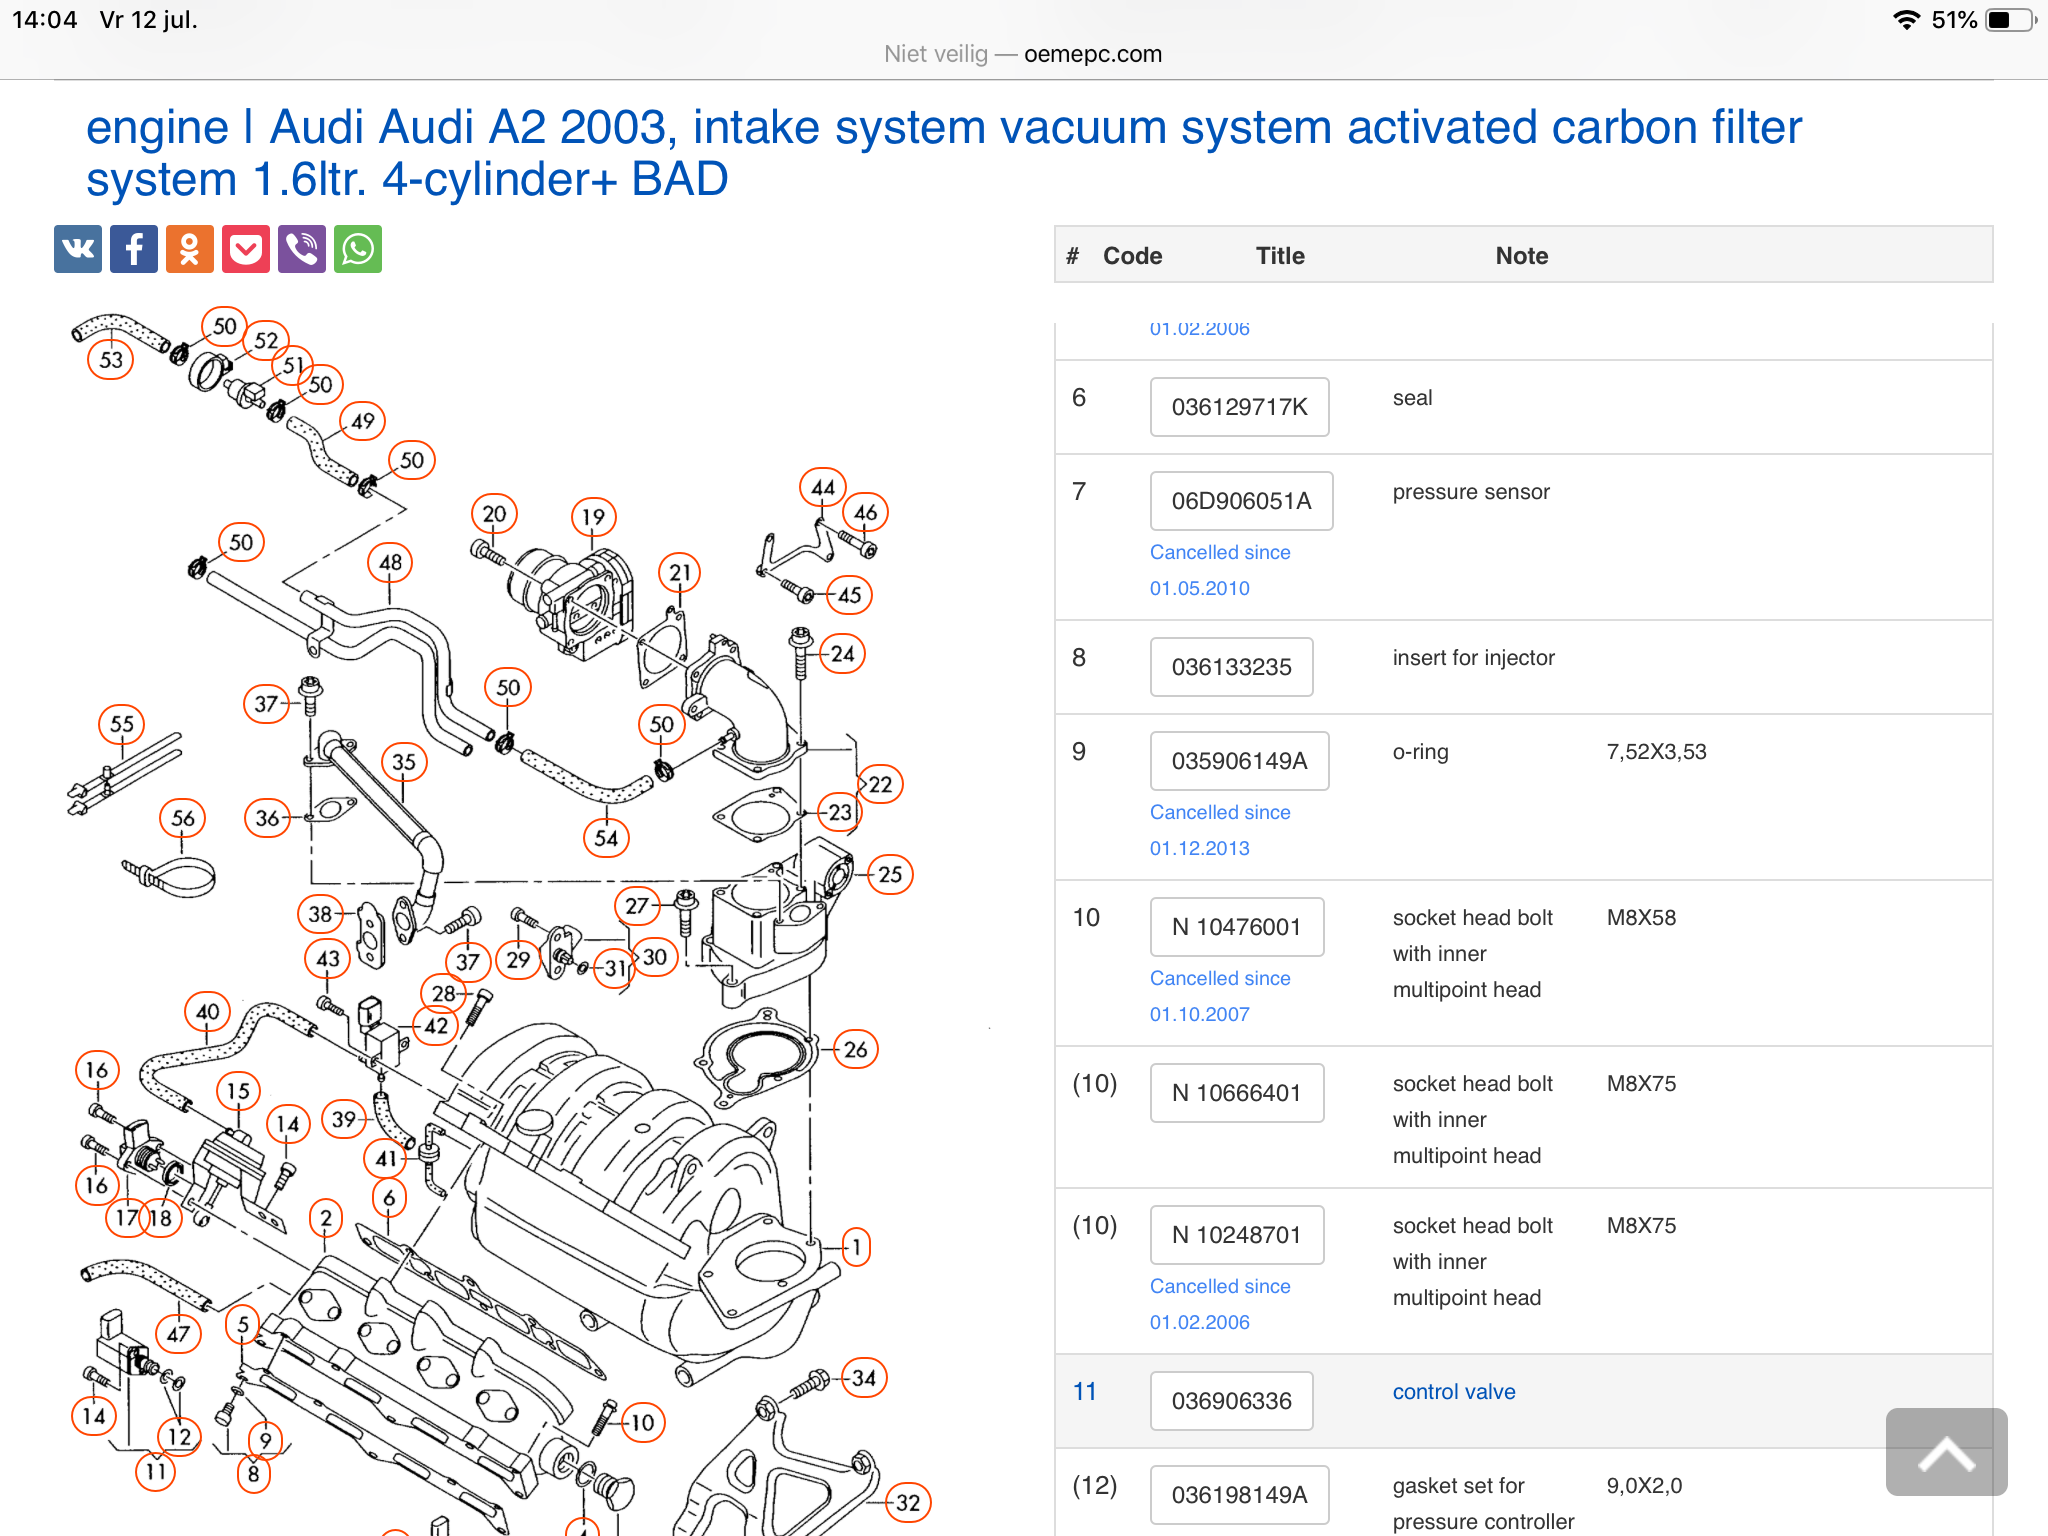The height and width of the screenshot is (1536, 2048).
Task: Open part code 036133235
Action: click(x=1231, y=667)
